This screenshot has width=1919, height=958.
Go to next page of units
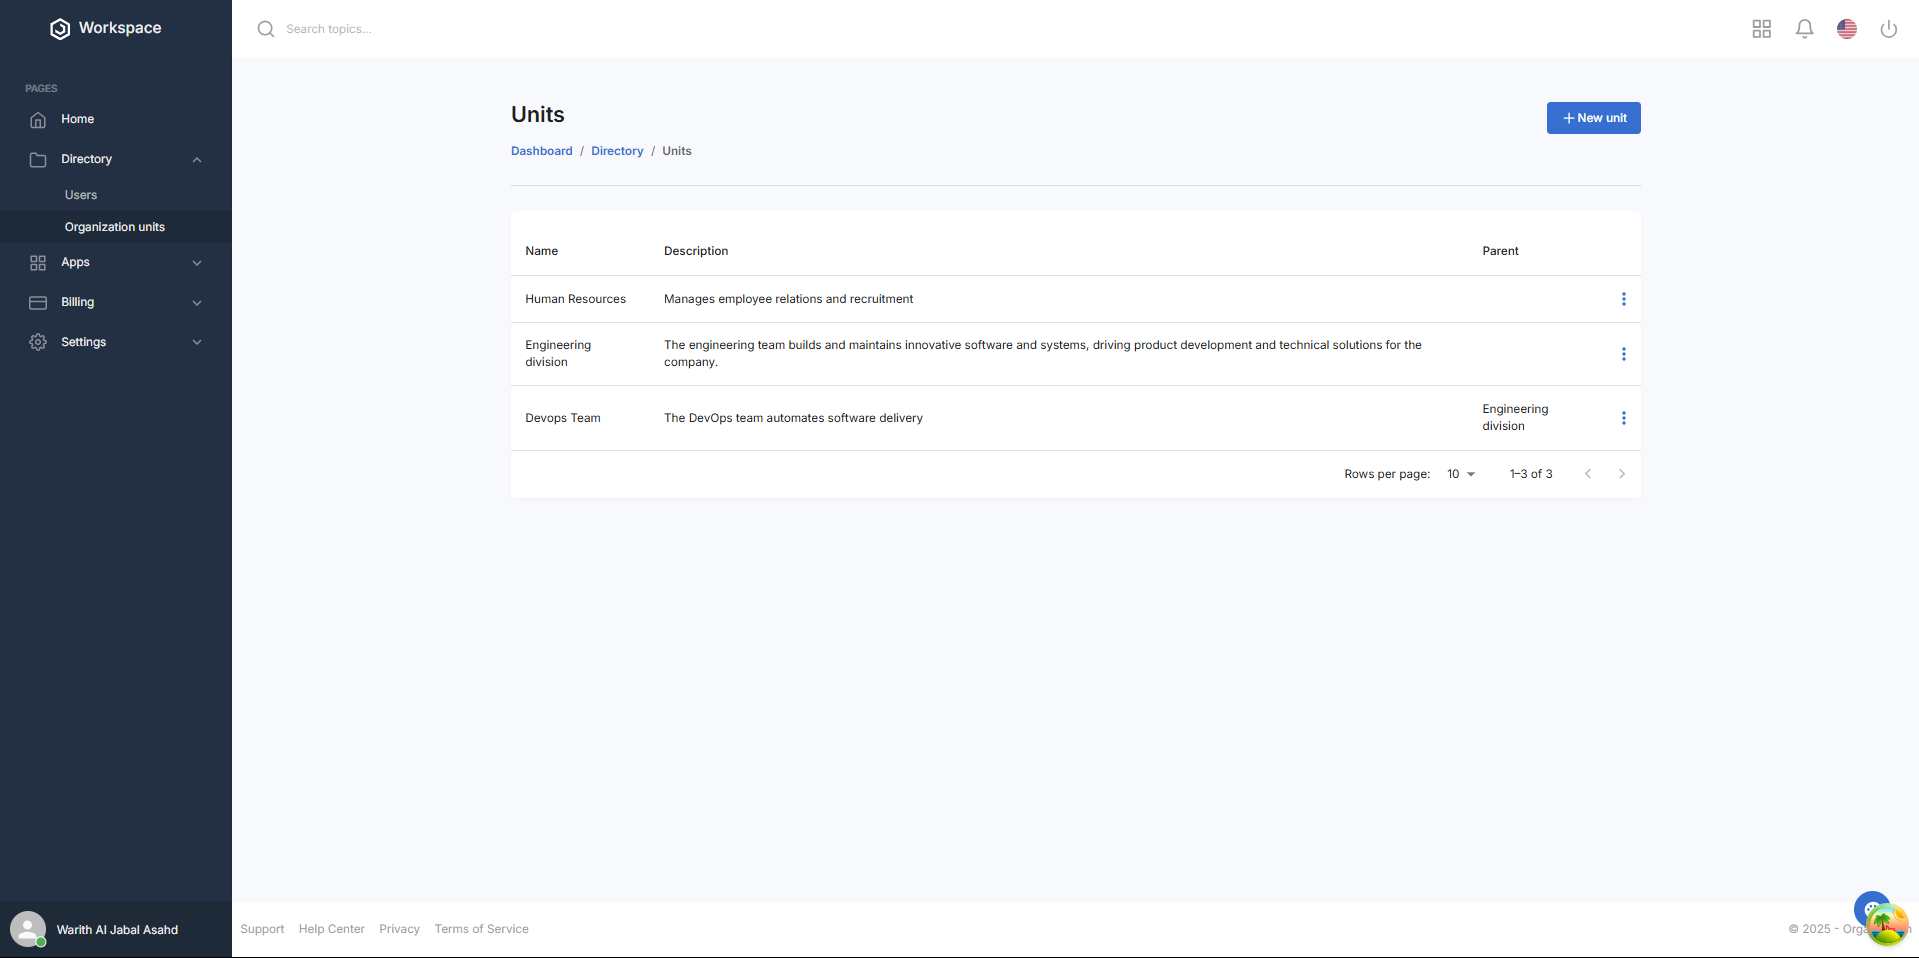1621,474
